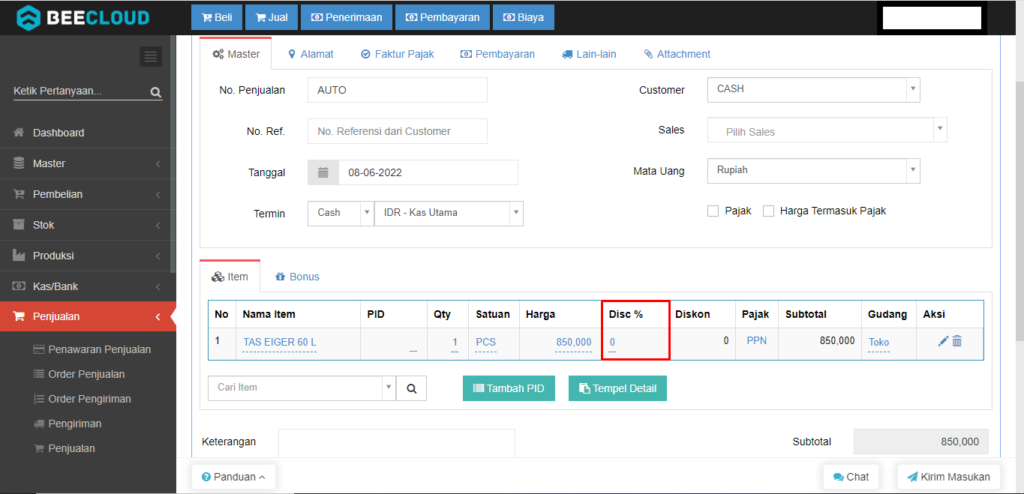Click the No. Penjualan AUTO field
The width and height of the screenshot is (1024, 494).
[x=398, y=90]
